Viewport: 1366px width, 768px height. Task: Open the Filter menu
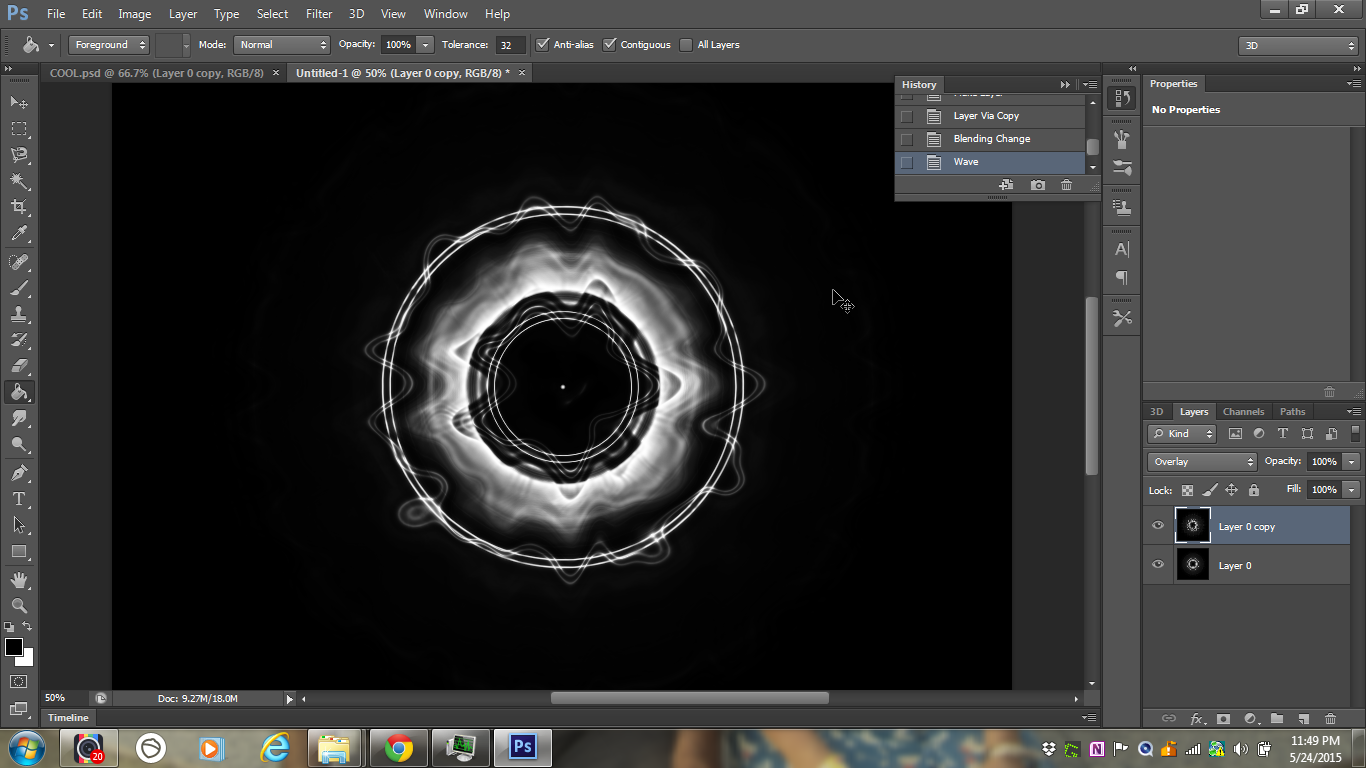(x=319, y=14)
